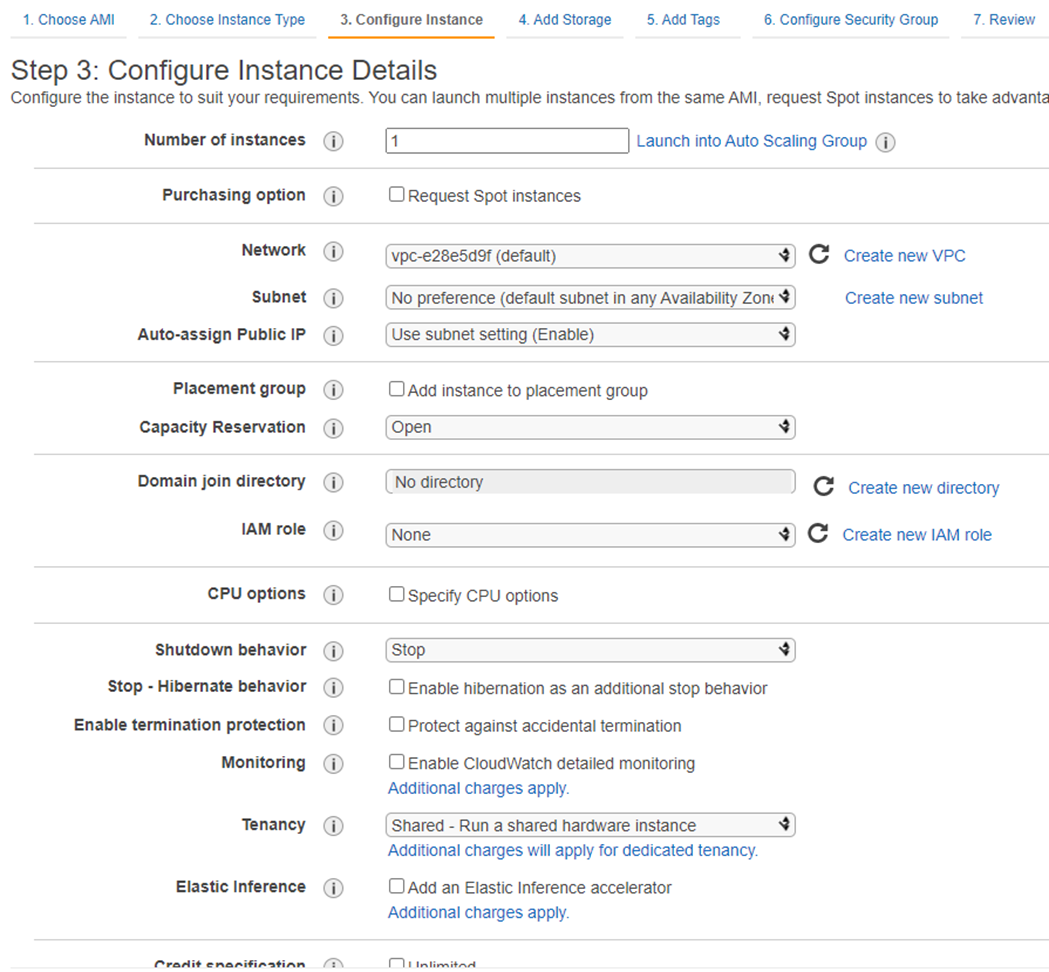Click the Number of instances input field
Screen dimensions: 1049x972
506,141
